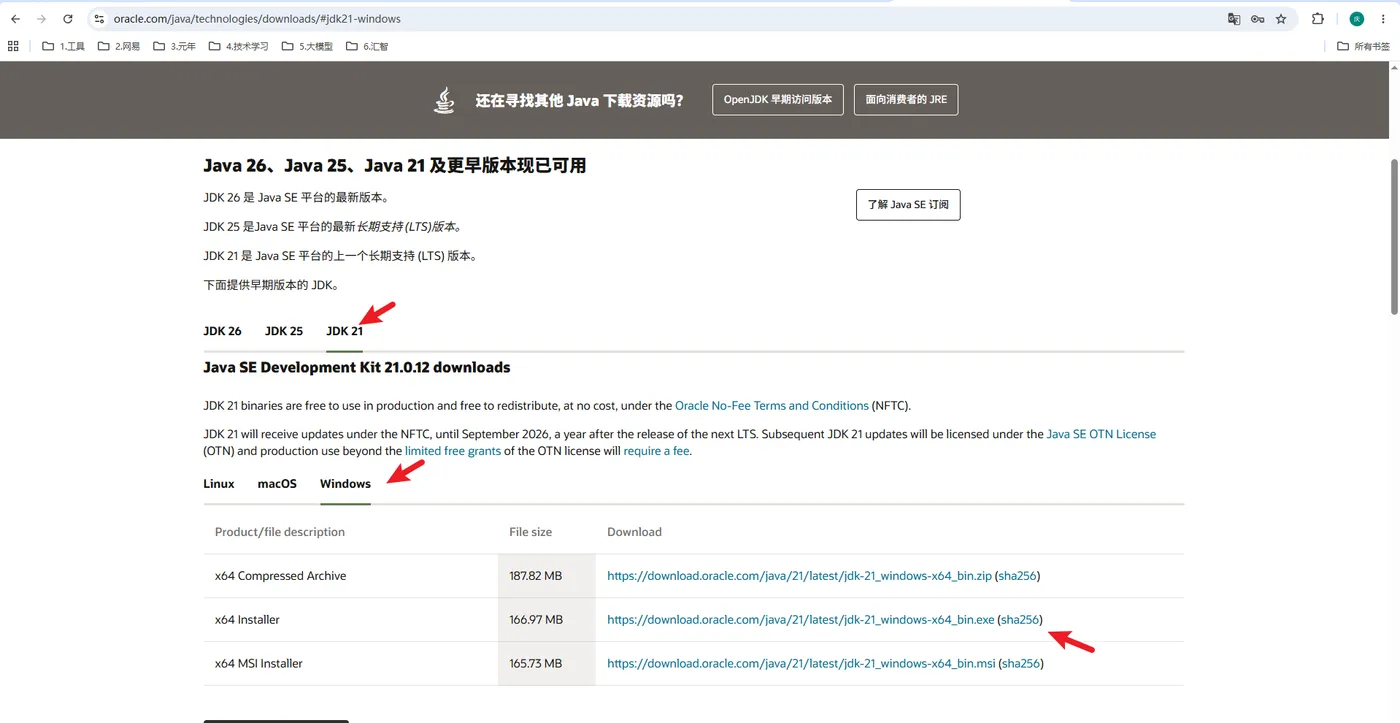The width and height of the screenshot is (1400, 723).
Task: Open the 1.工具 bookmark folder
Action: click(64, 46)
